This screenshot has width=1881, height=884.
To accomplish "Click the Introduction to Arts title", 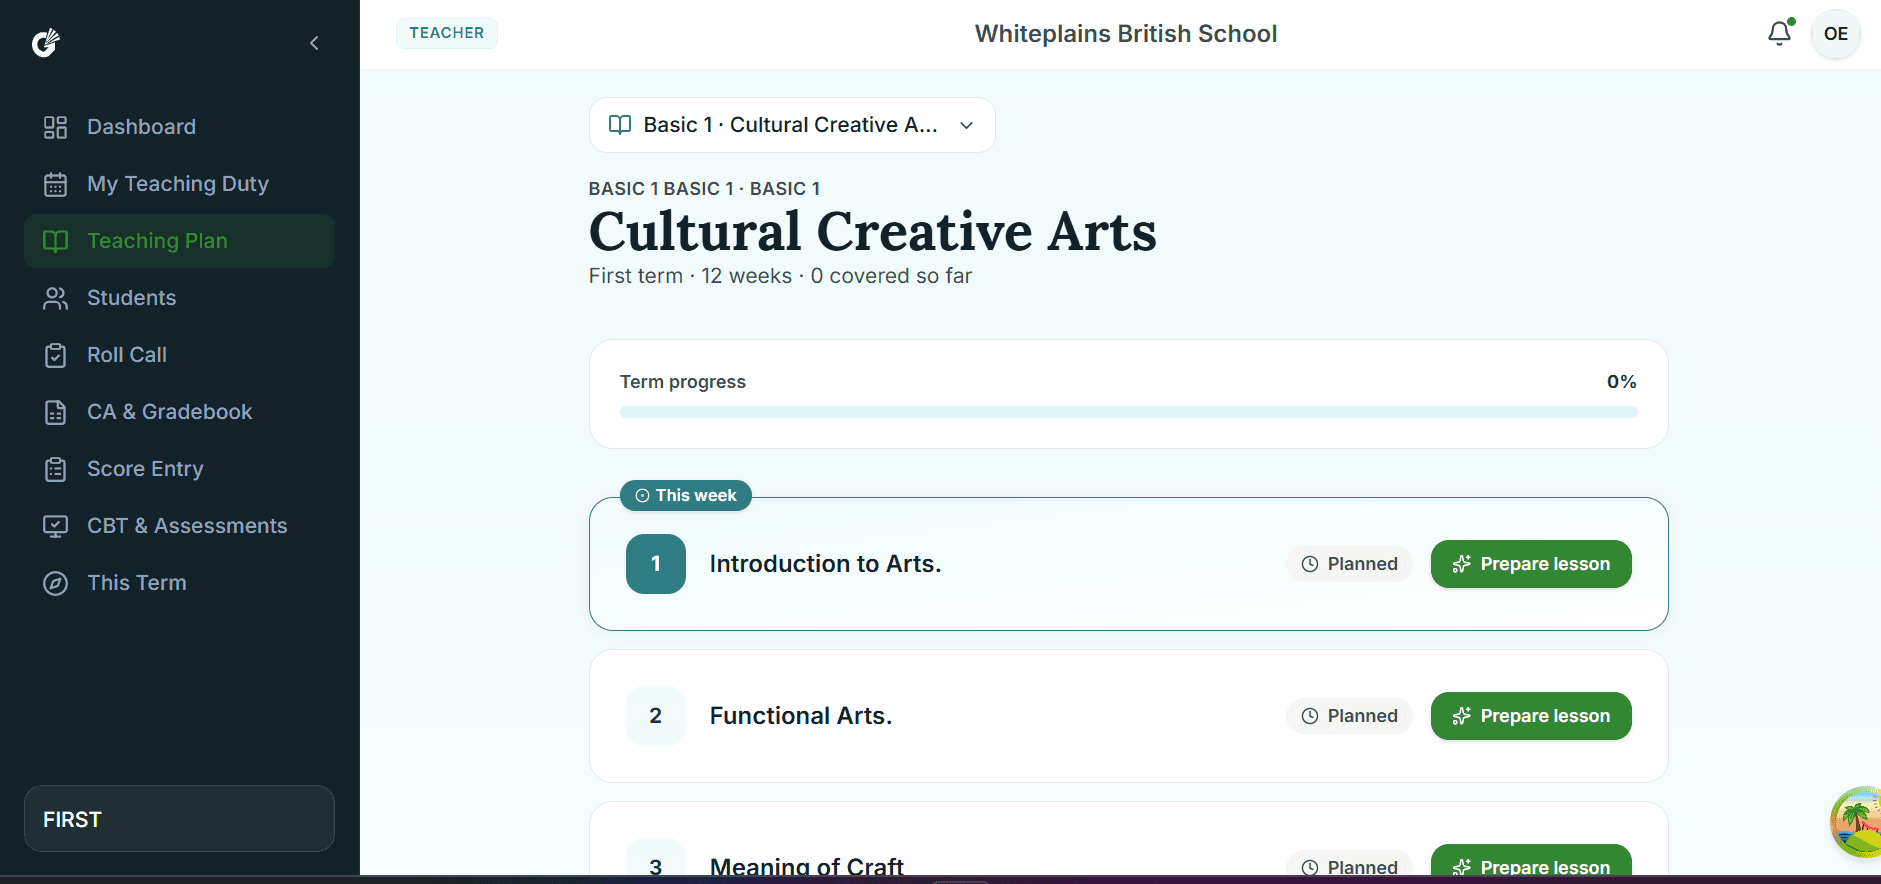I will click(x=825, y=564).
